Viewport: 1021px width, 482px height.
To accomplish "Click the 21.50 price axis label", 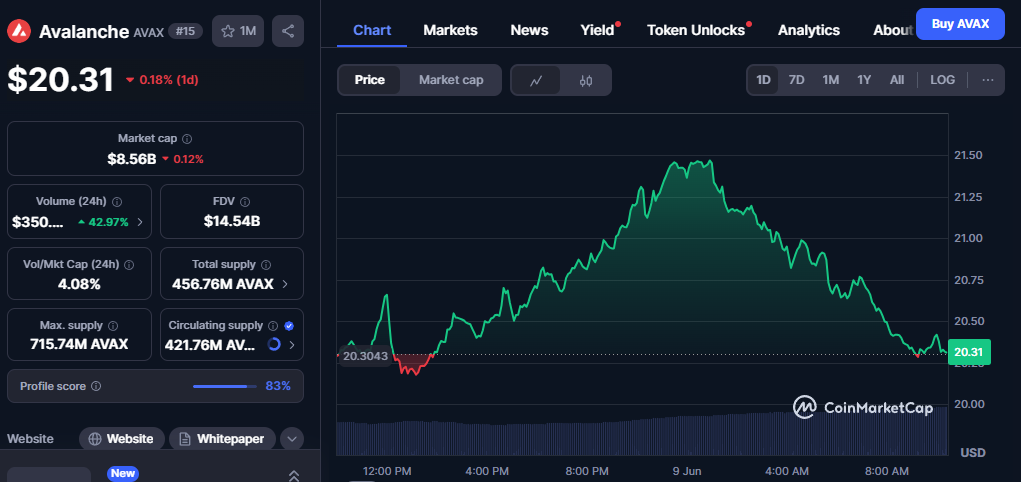I will (x=968, y=155).
